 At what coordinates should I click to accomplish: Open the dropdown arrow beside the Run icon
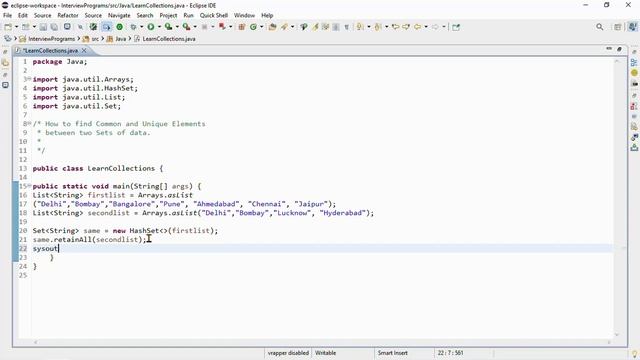(x=159, y=27)
